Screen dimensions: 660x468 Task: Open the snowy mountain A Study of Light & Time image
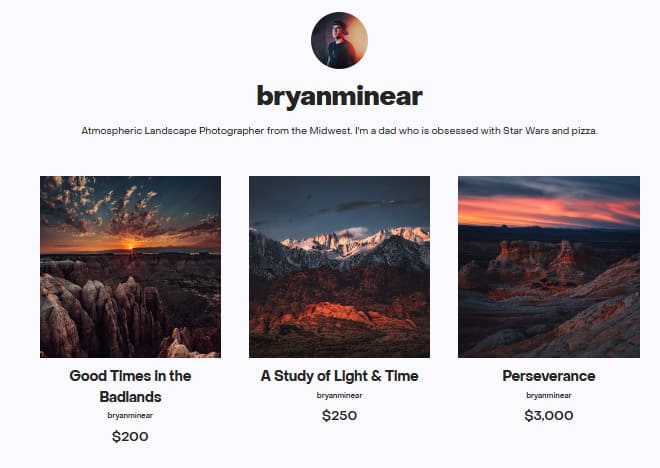click(x=340, y=267)
